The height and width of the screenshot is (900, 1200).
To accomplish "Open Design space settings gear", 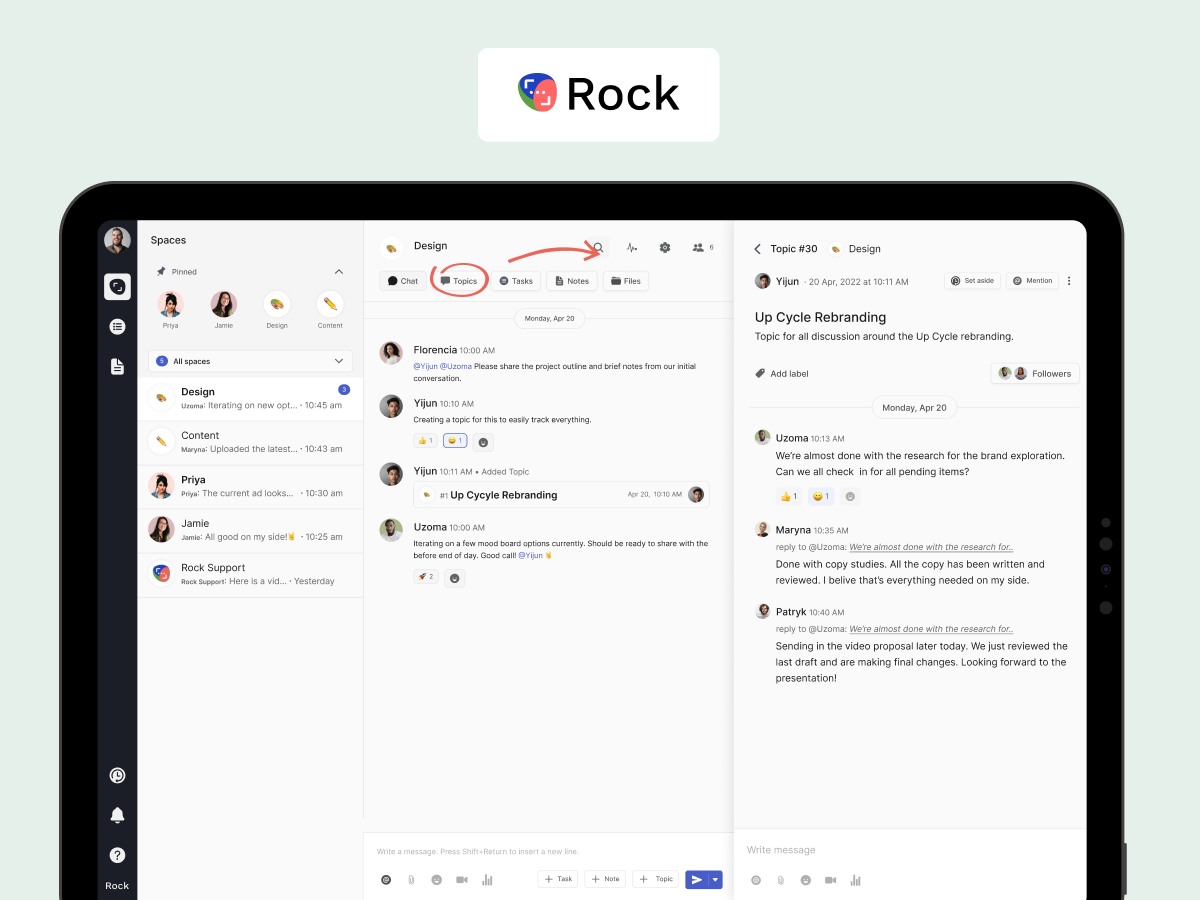I will tap(665, 247).
